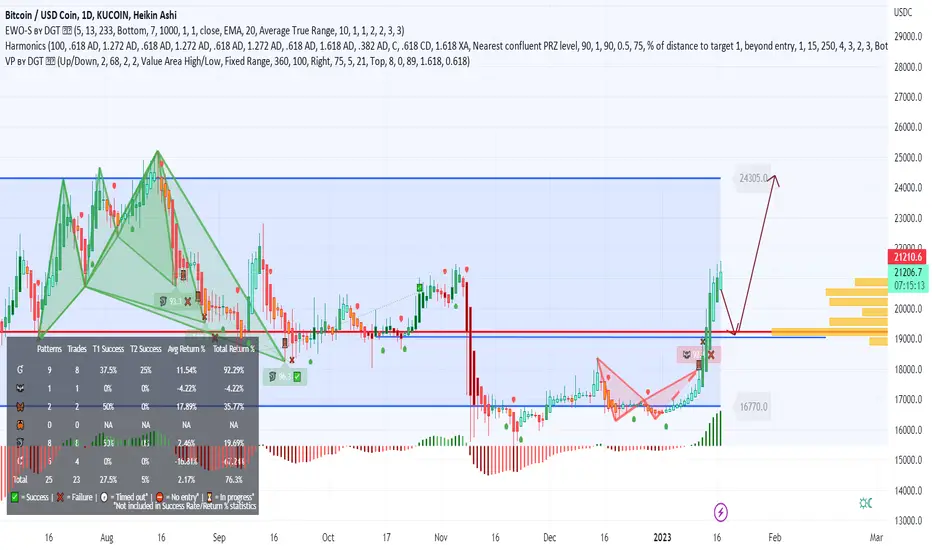This screenshot has height=550, width=932.
Task: Click the Total row label in stats table
Action: 20,479
